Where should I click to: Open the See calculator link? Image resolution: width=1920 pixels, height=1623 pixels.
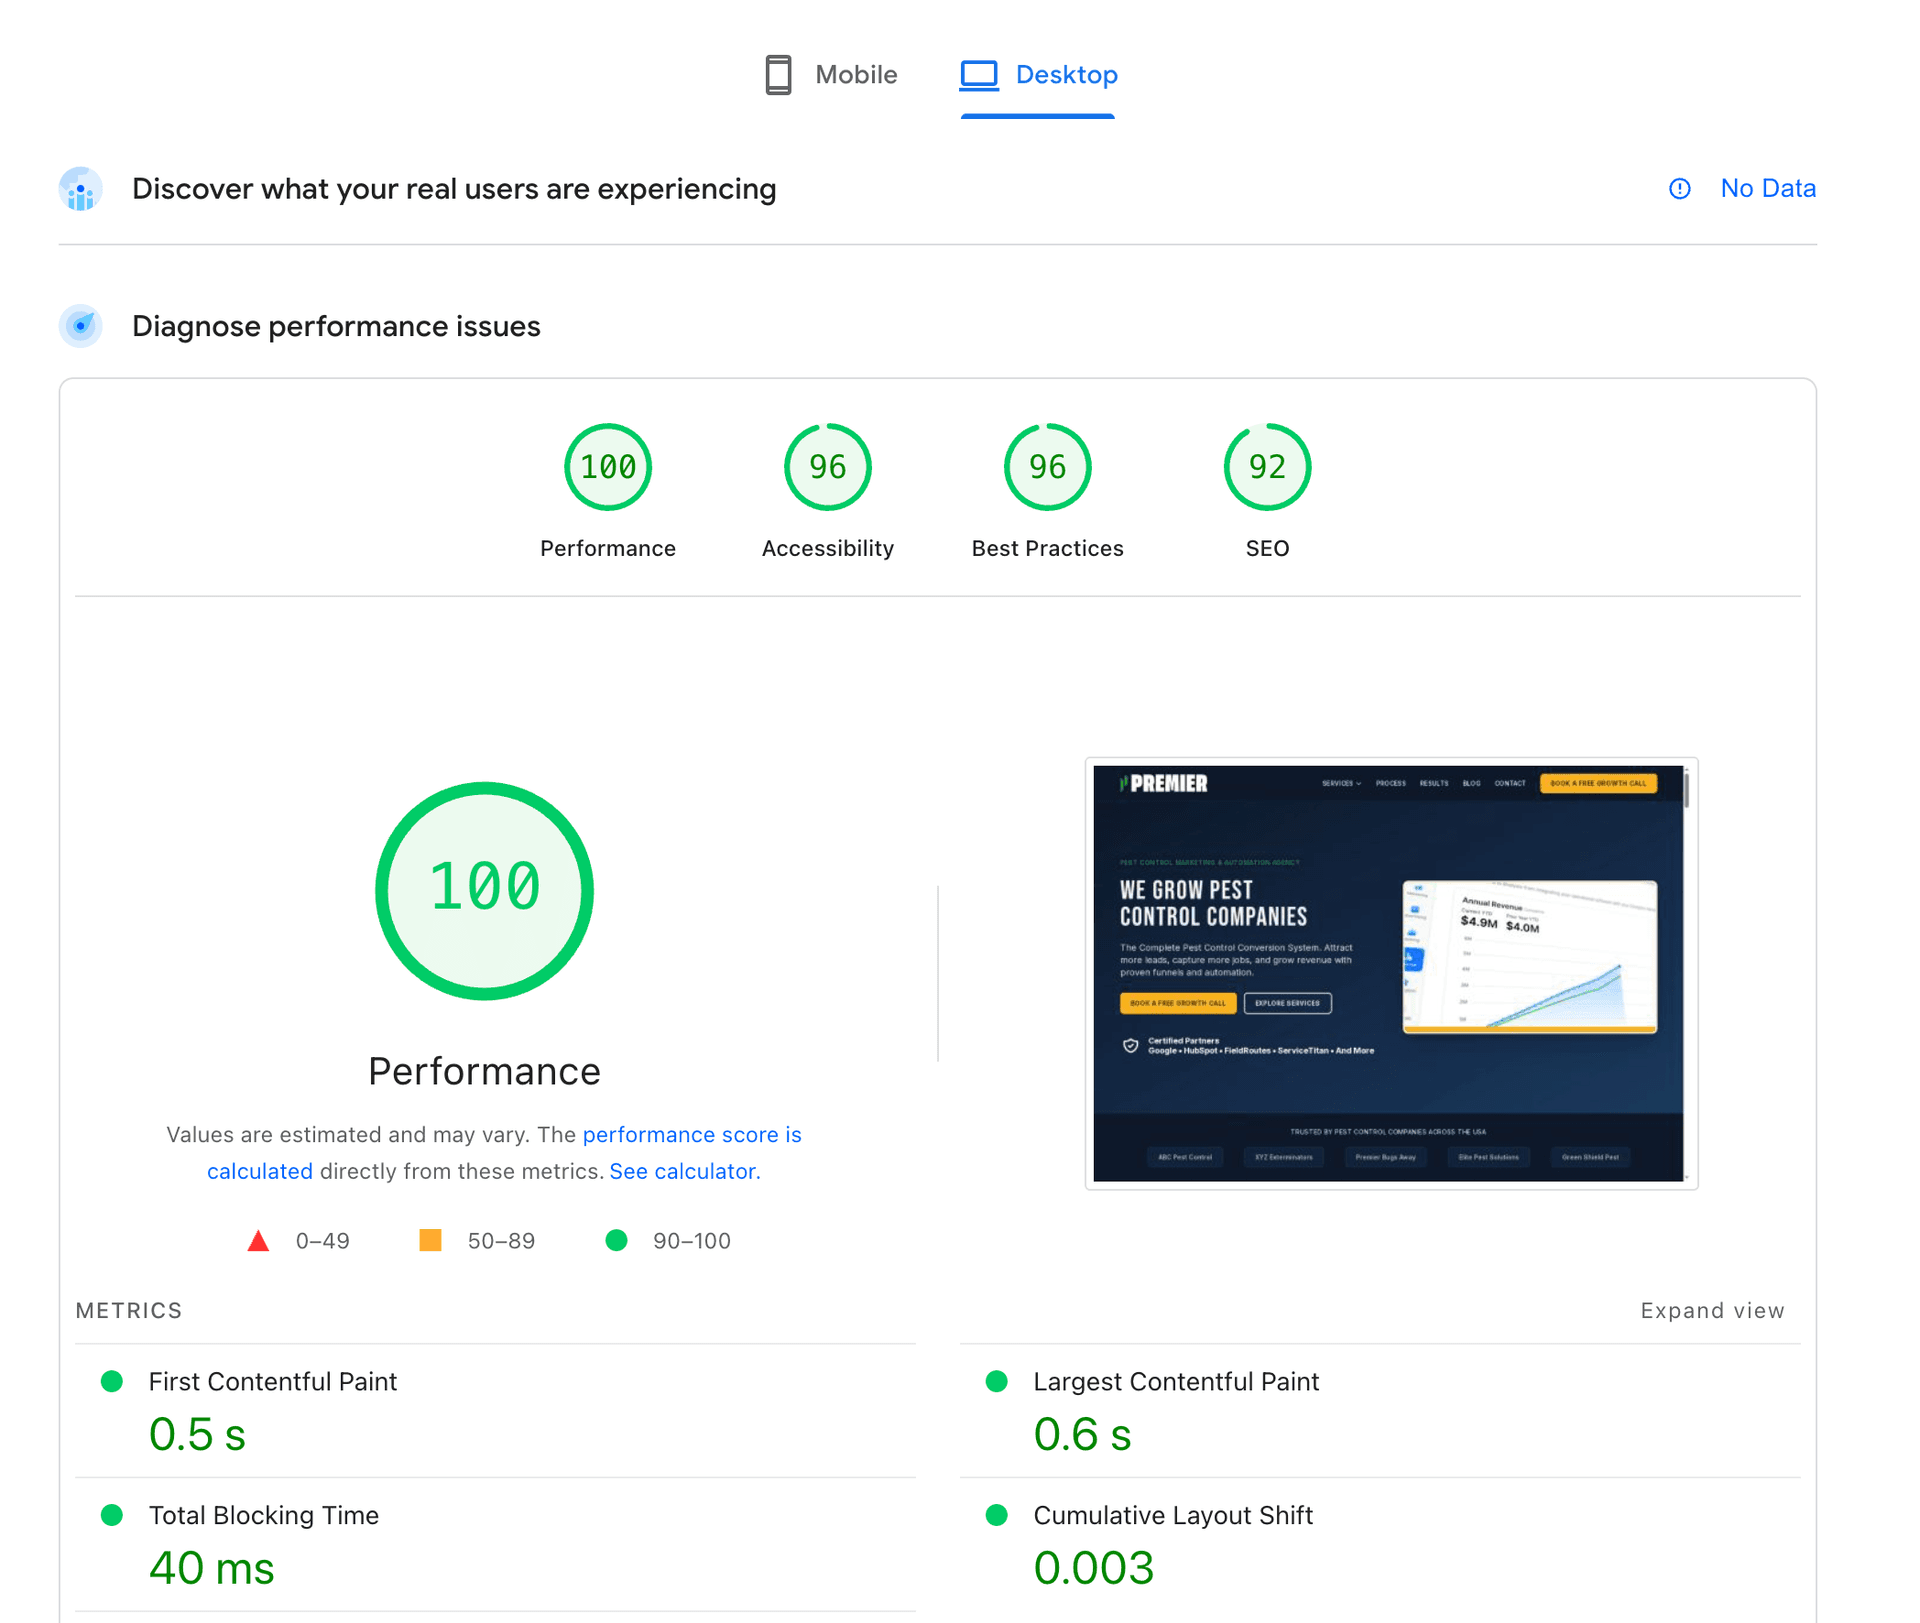click(x=683, y=1171)
